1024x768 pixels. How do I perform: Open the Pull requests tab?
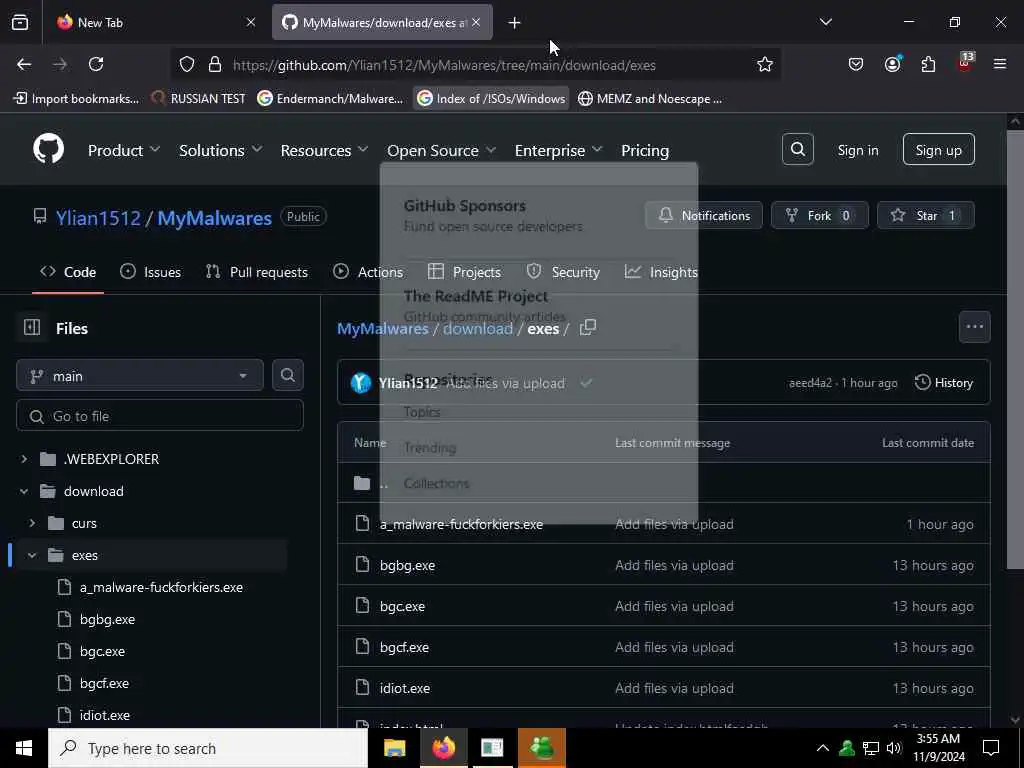[x=257, y=272]
